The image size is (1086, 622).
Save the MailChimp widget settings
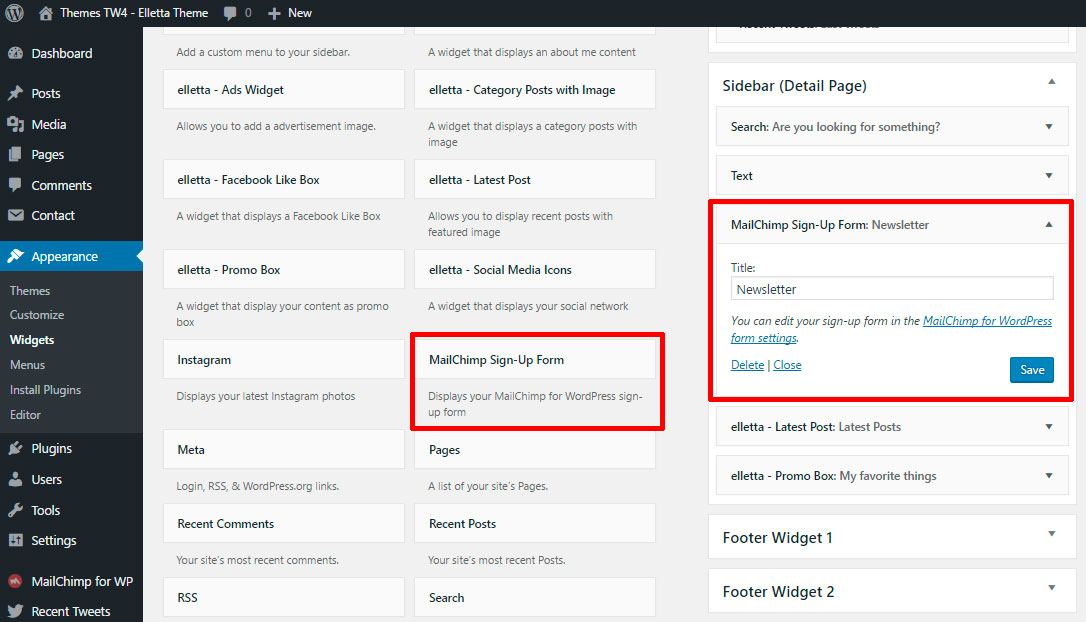point(1031,370)
